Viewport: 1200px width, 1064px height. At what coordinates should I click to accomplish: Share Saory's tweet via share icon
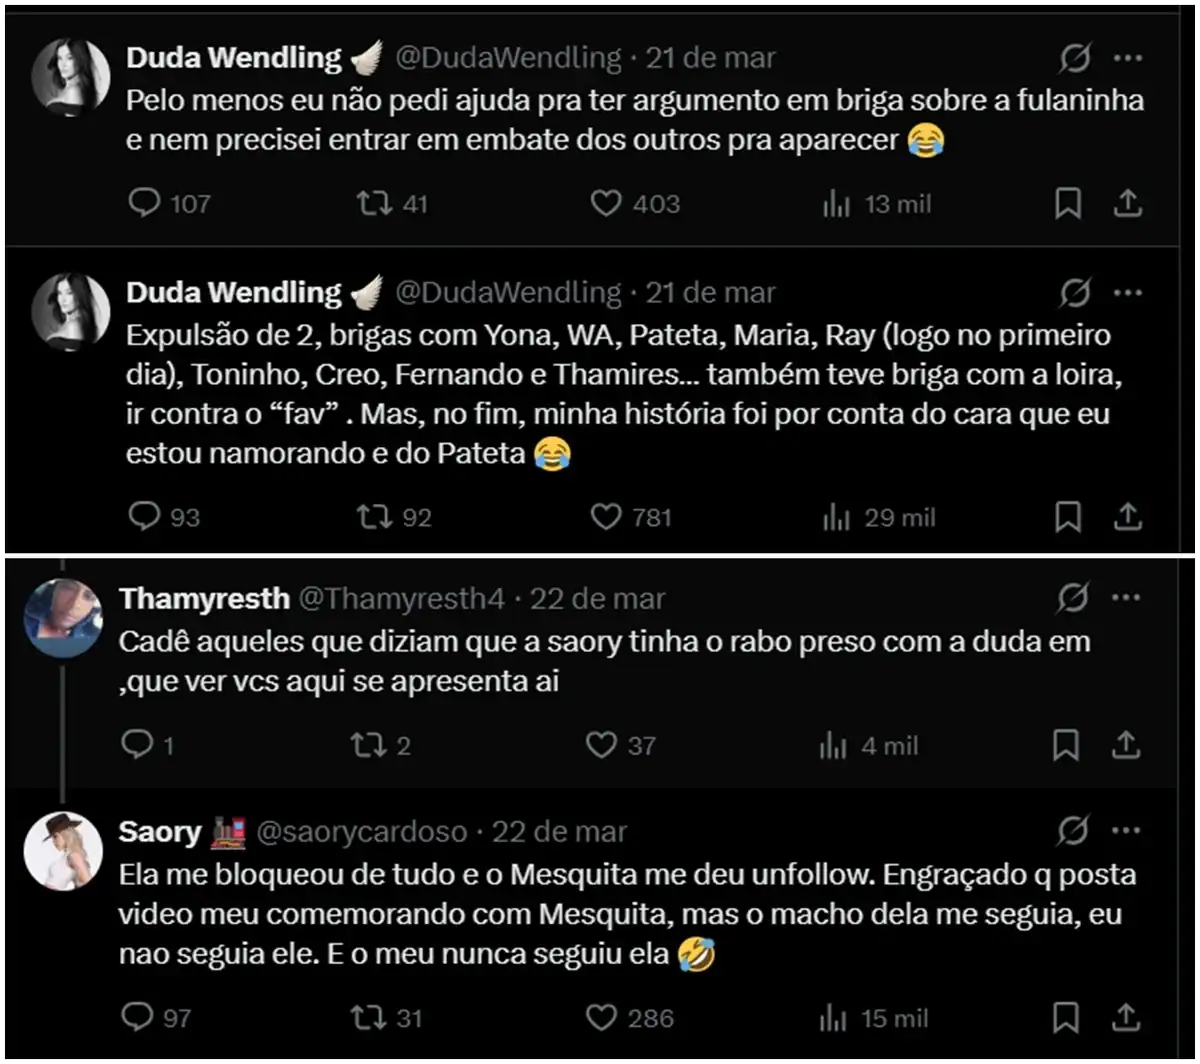(1127, 1018)
